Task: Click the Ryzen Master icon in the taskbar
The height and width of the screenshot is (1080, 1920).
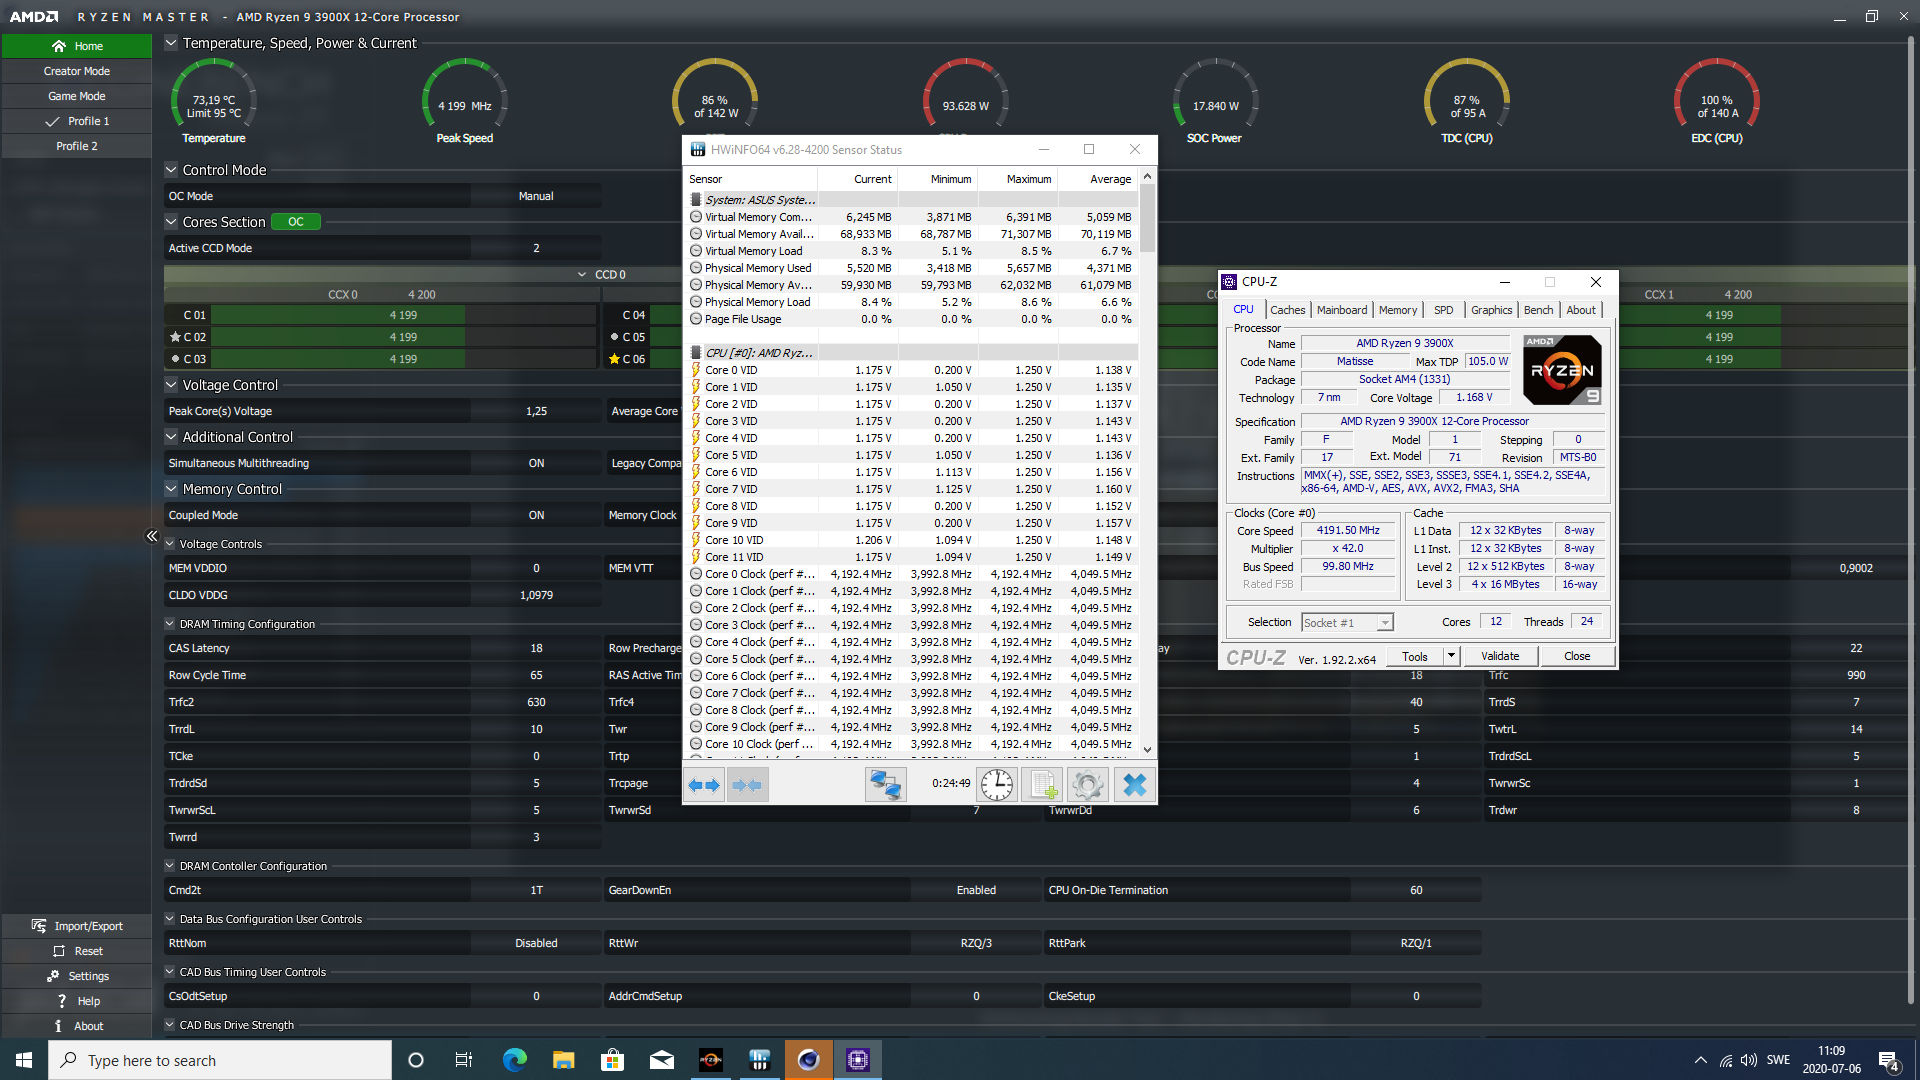Action: pyautogui.click(x=711, y=1060)
